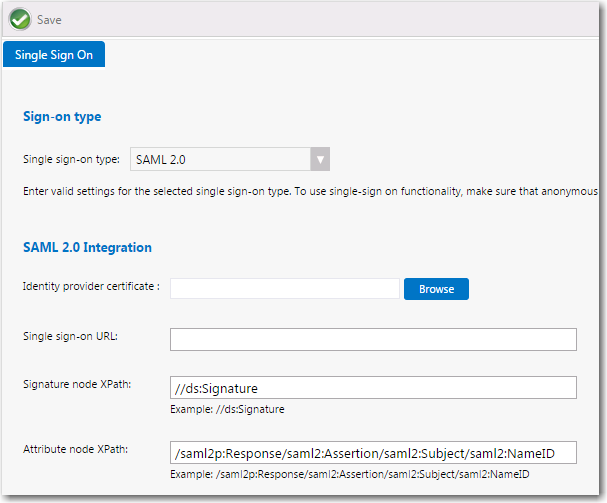Click the 'Single sign-on type:' label
The image size is (607, 503).
point(71,159)
